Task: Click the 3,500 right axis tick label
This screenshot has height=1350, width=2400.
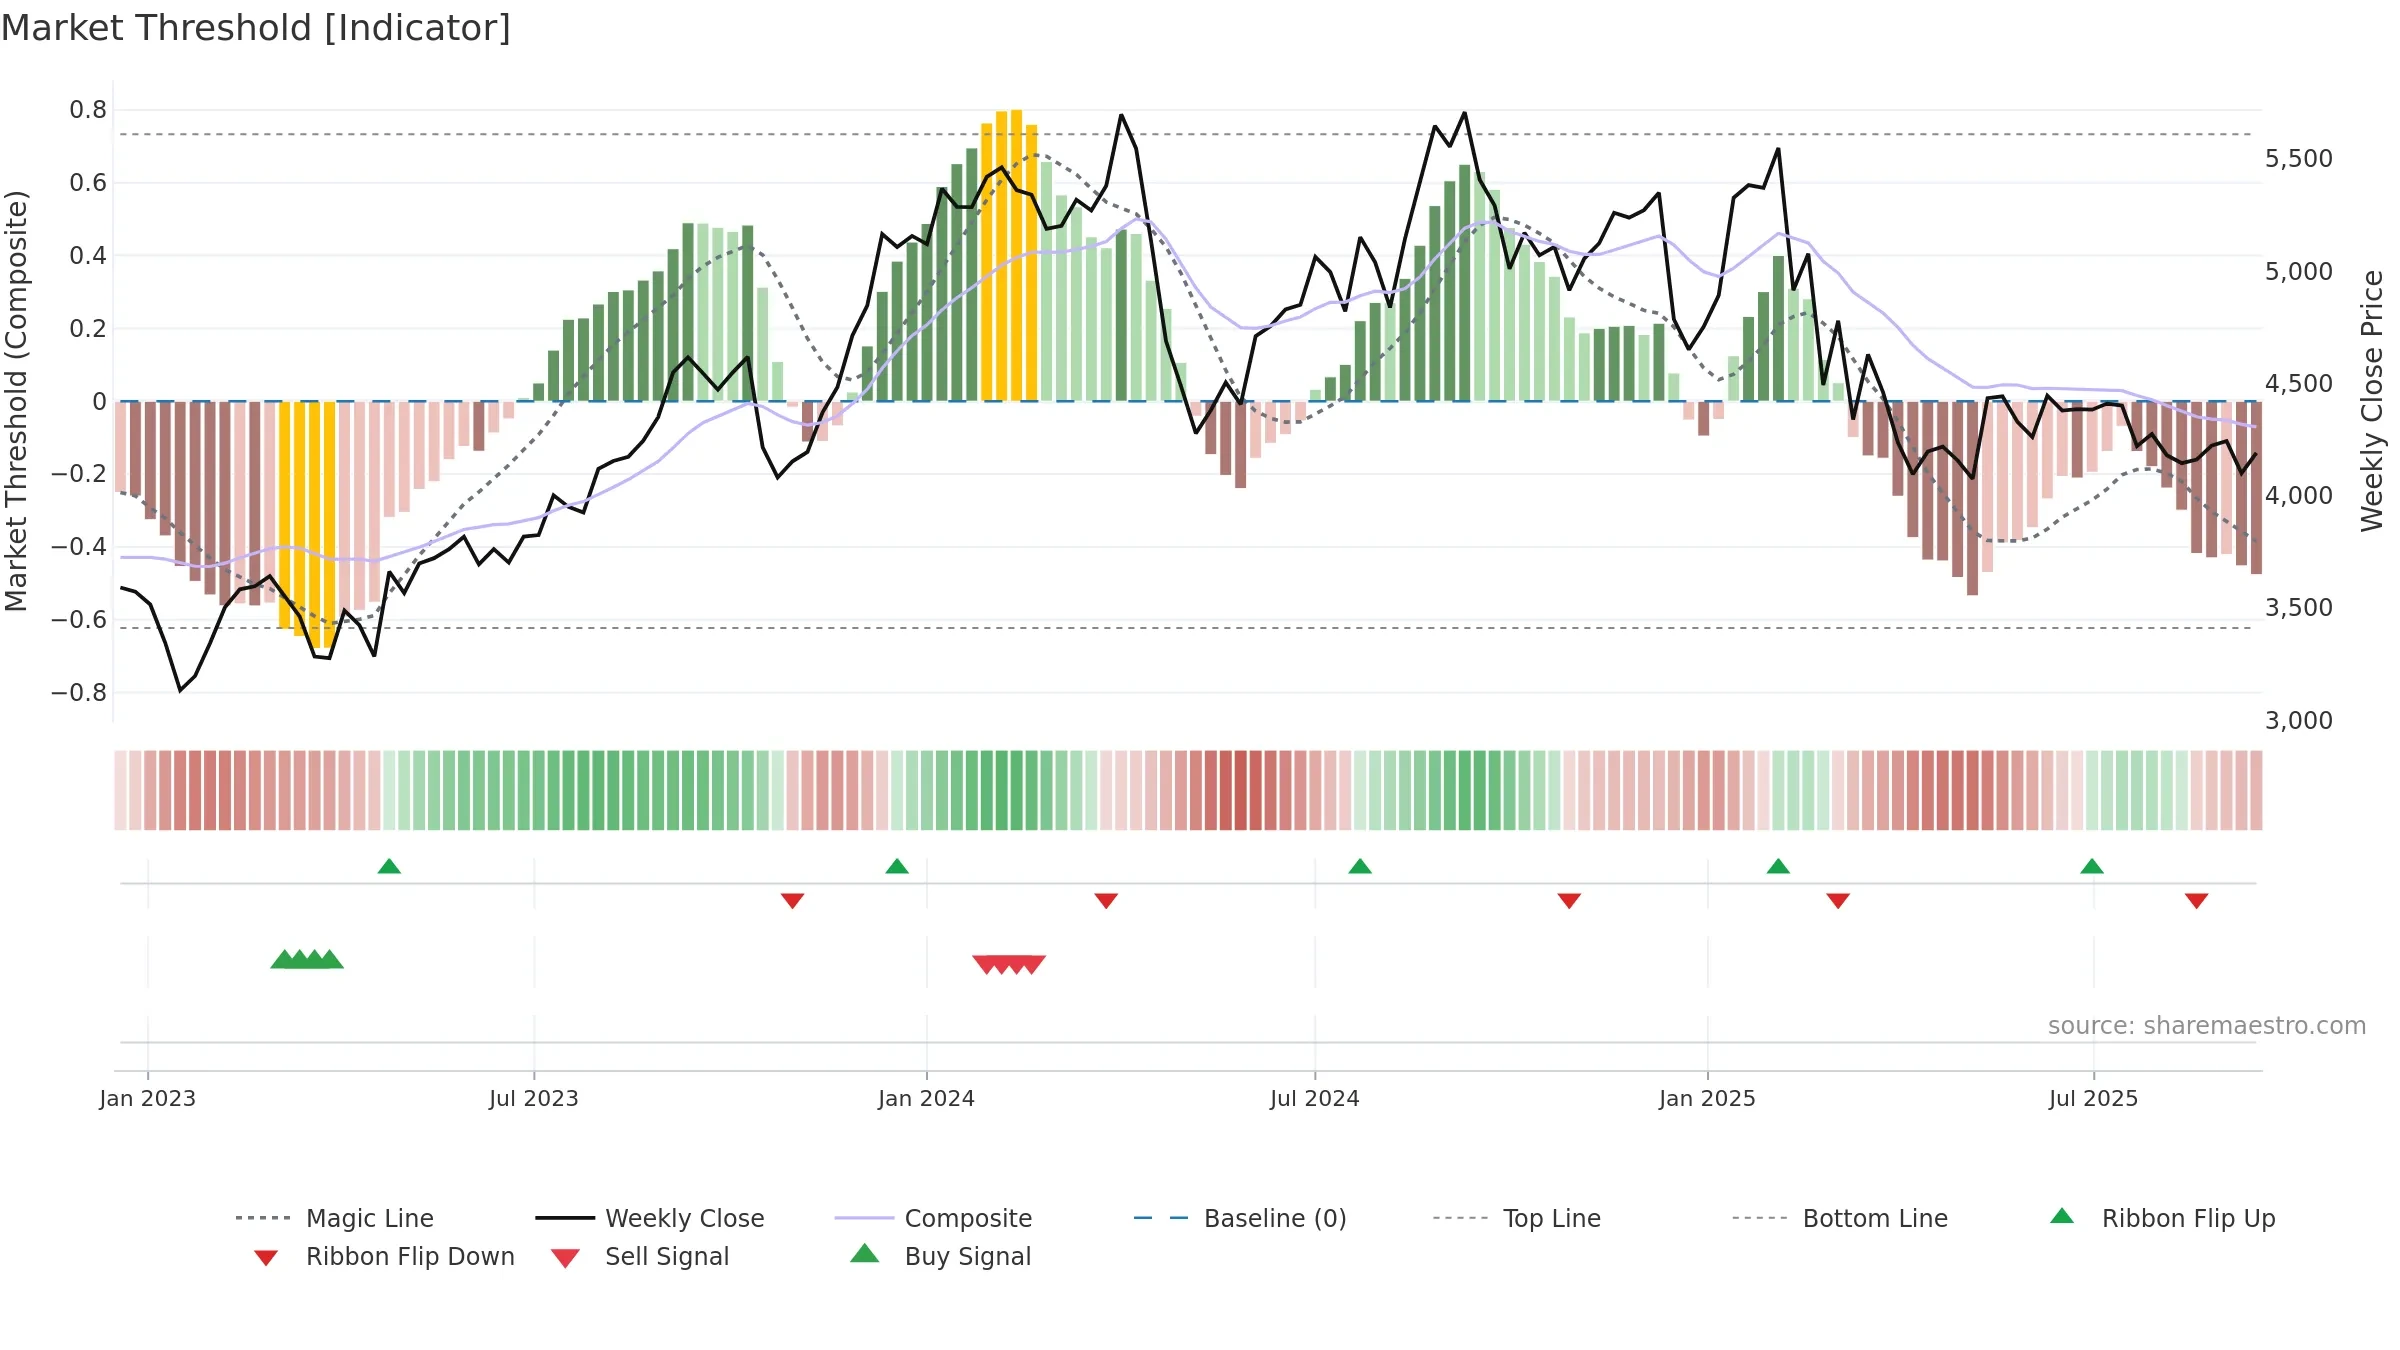Action: coord(2299,608)
